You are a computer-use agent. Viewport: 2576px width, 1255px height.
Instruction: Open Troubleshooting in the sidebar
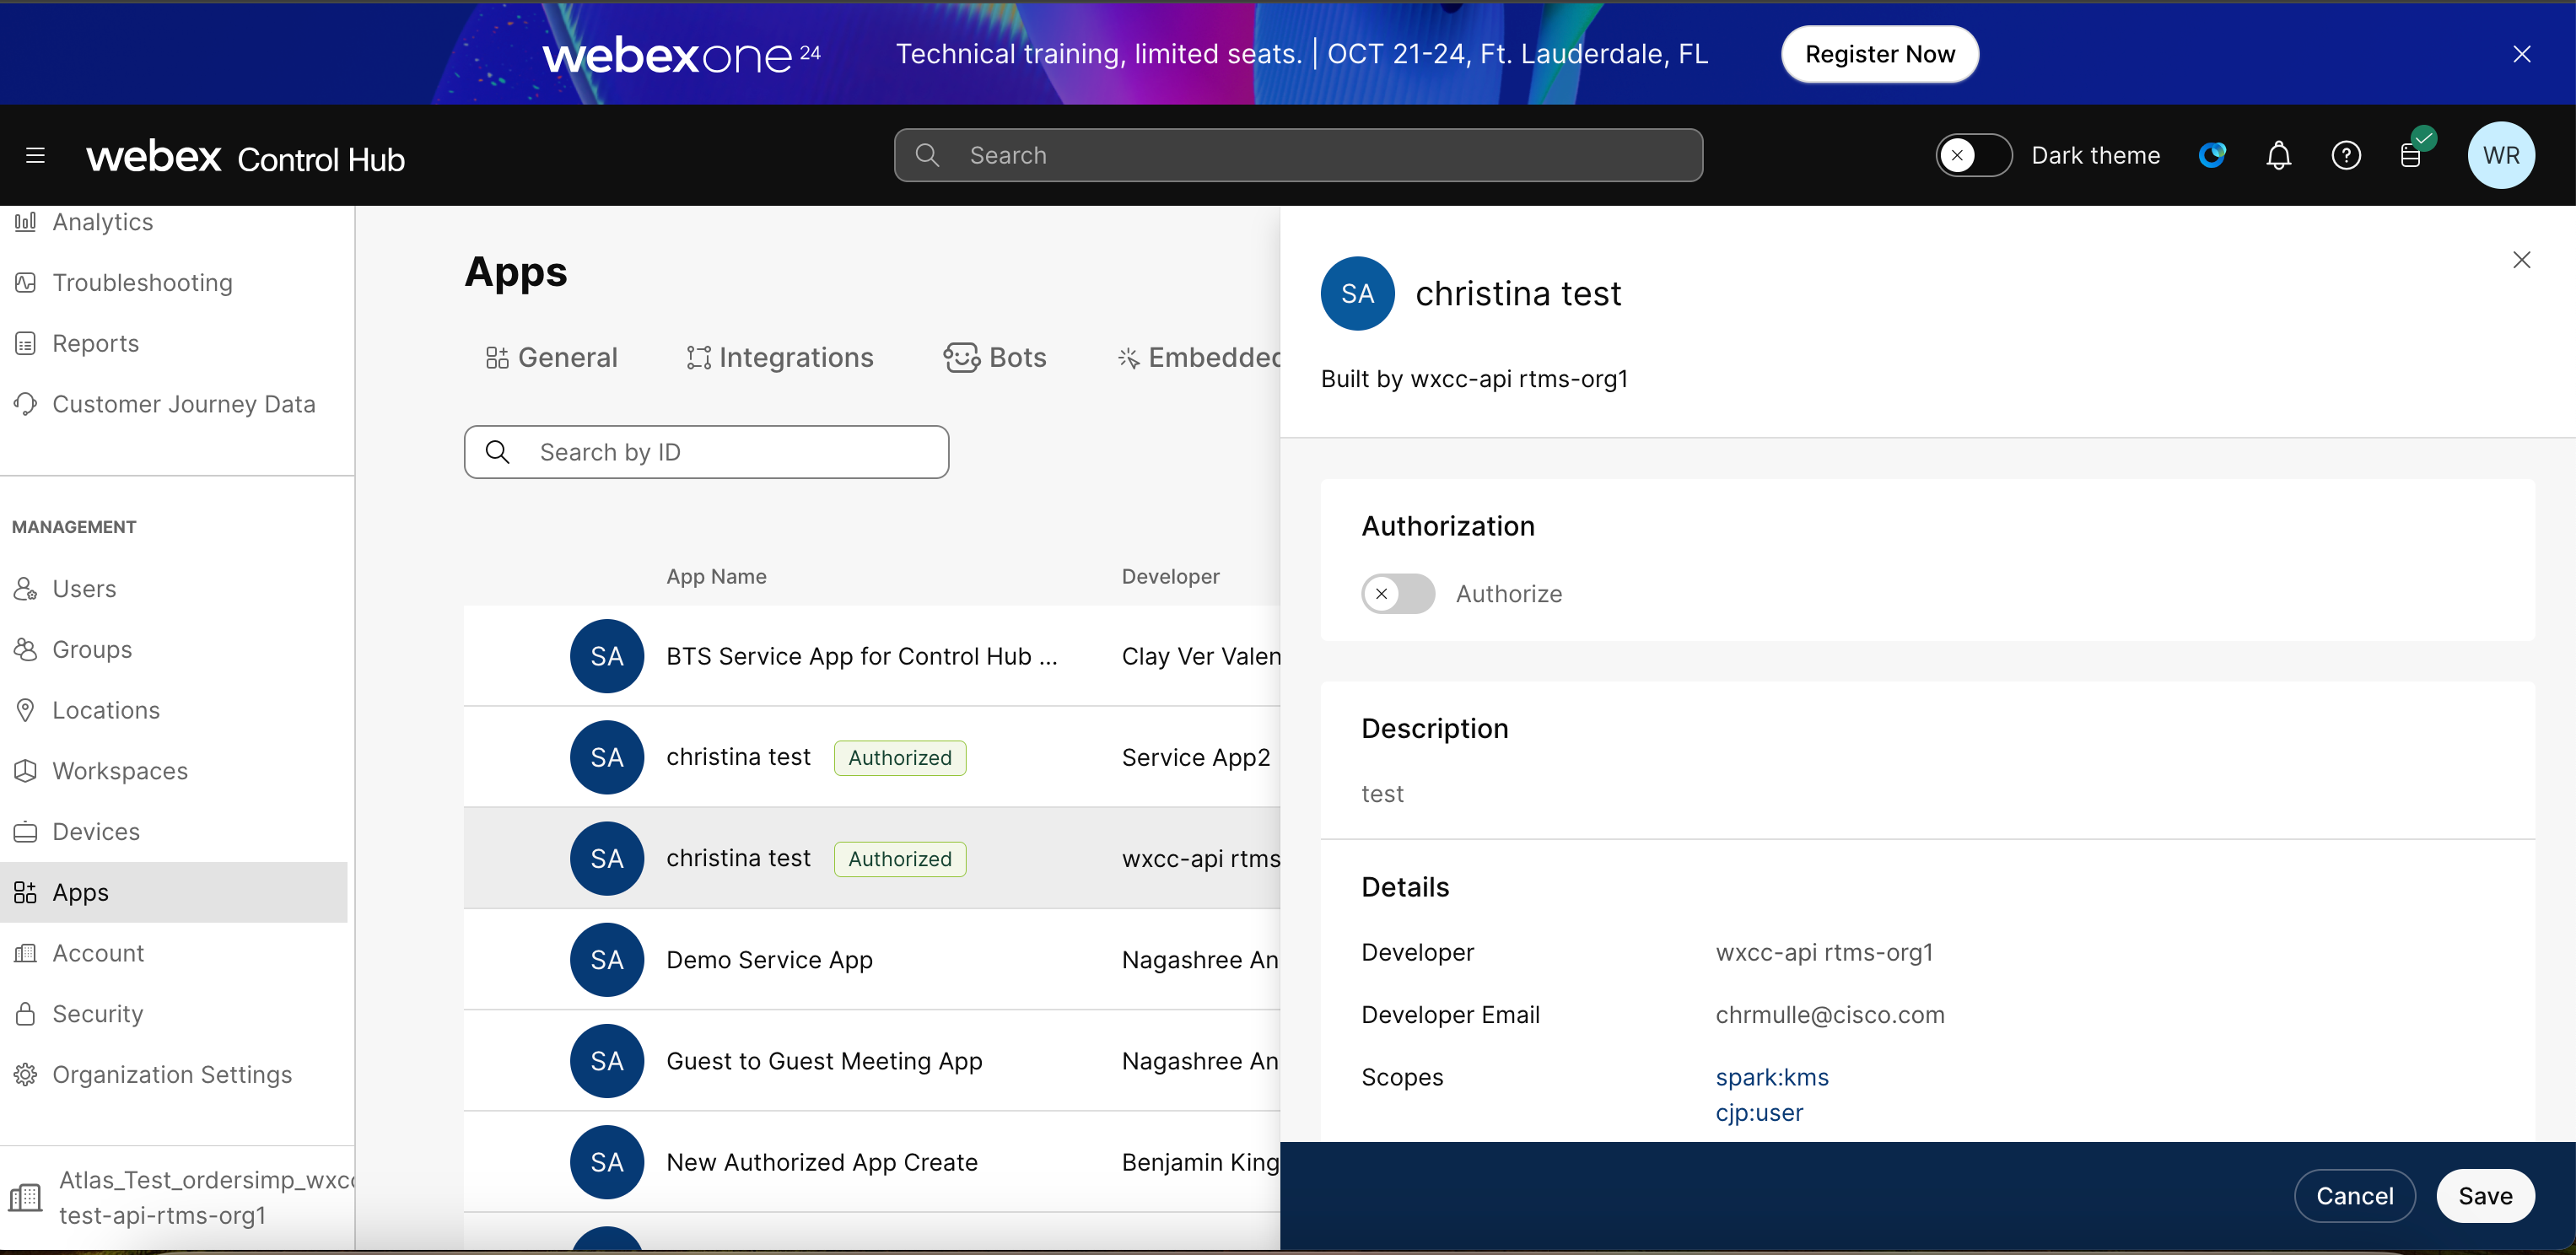[x=142, y=283]
